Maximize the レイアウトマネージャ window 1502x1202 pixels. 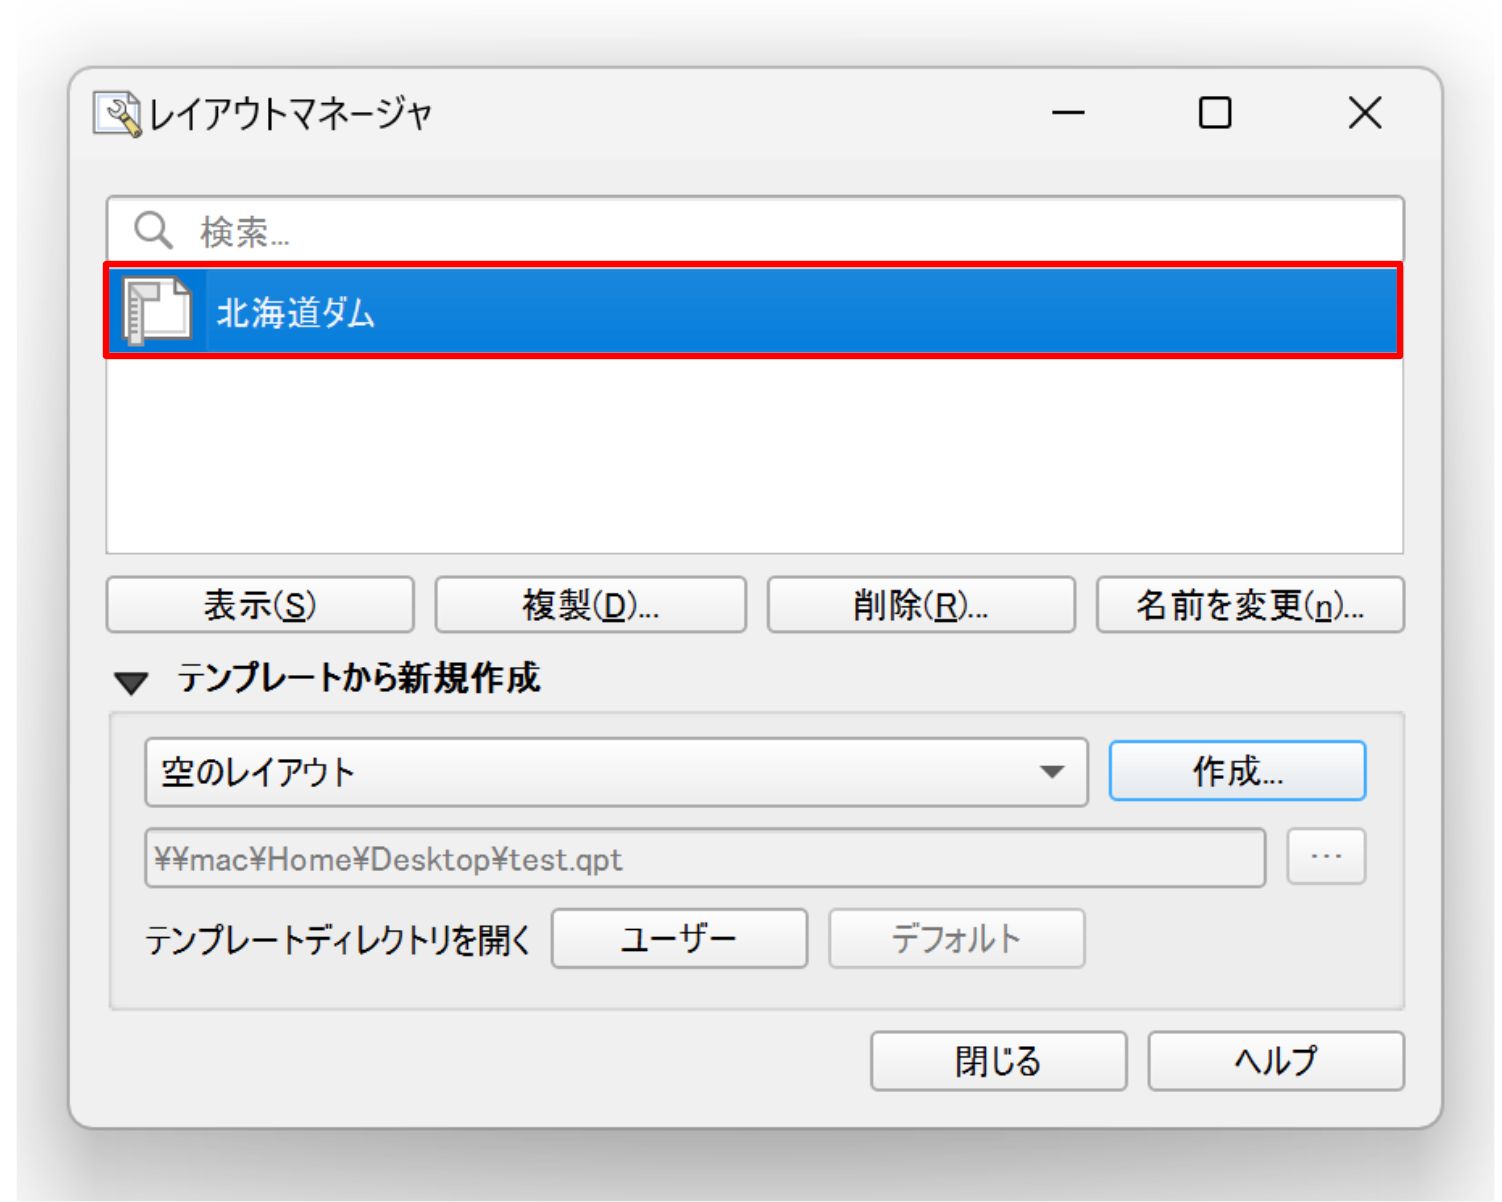(1215, 113)
